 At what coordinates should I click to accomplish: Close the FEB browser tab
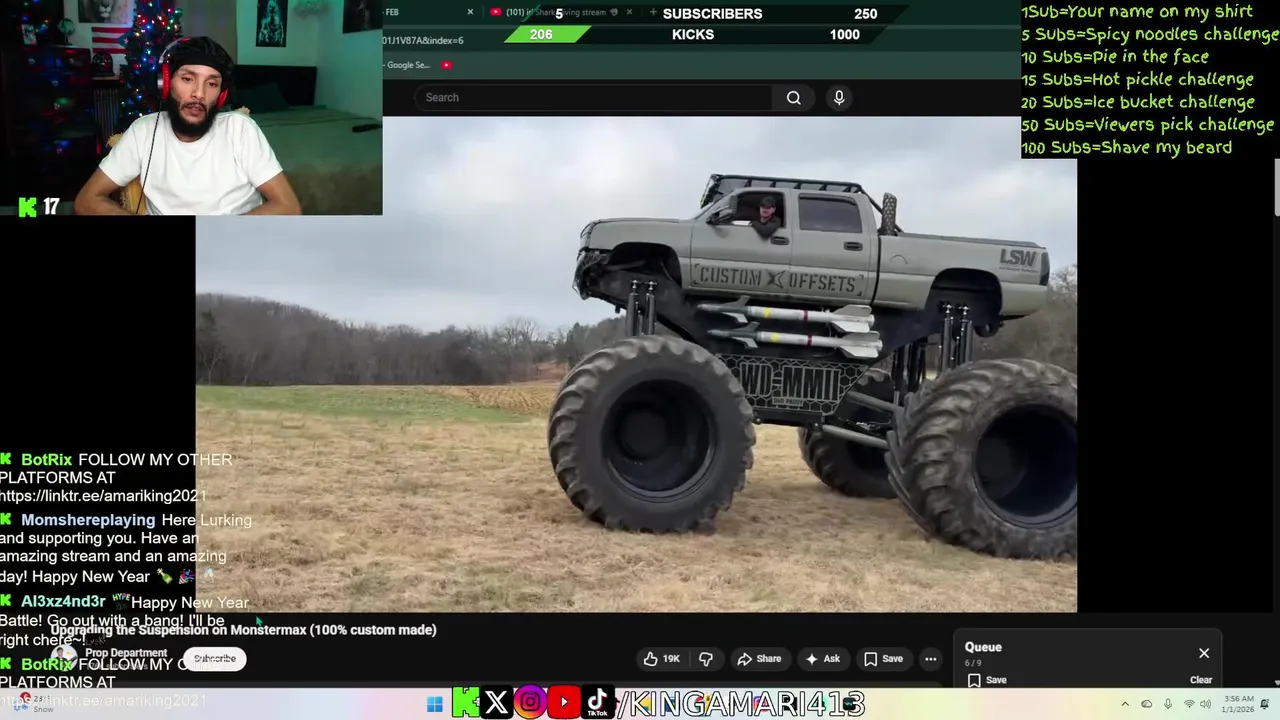tap(470, 12)
